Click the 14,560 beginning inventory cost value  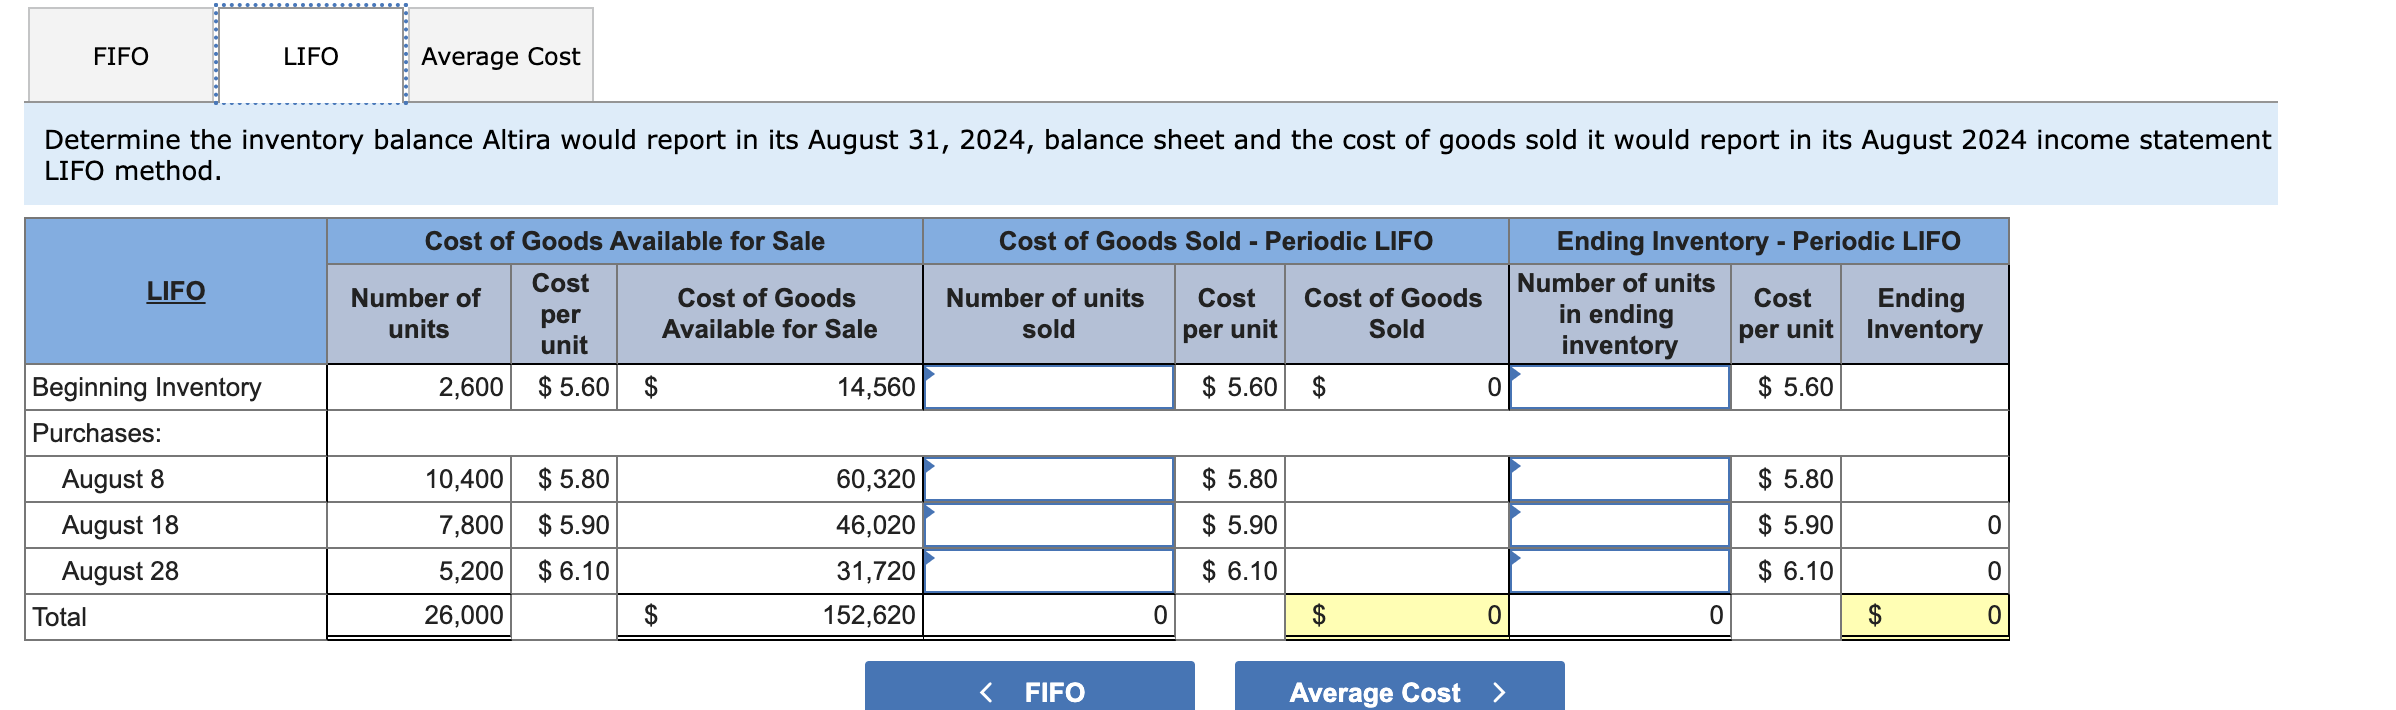[876, 387]
